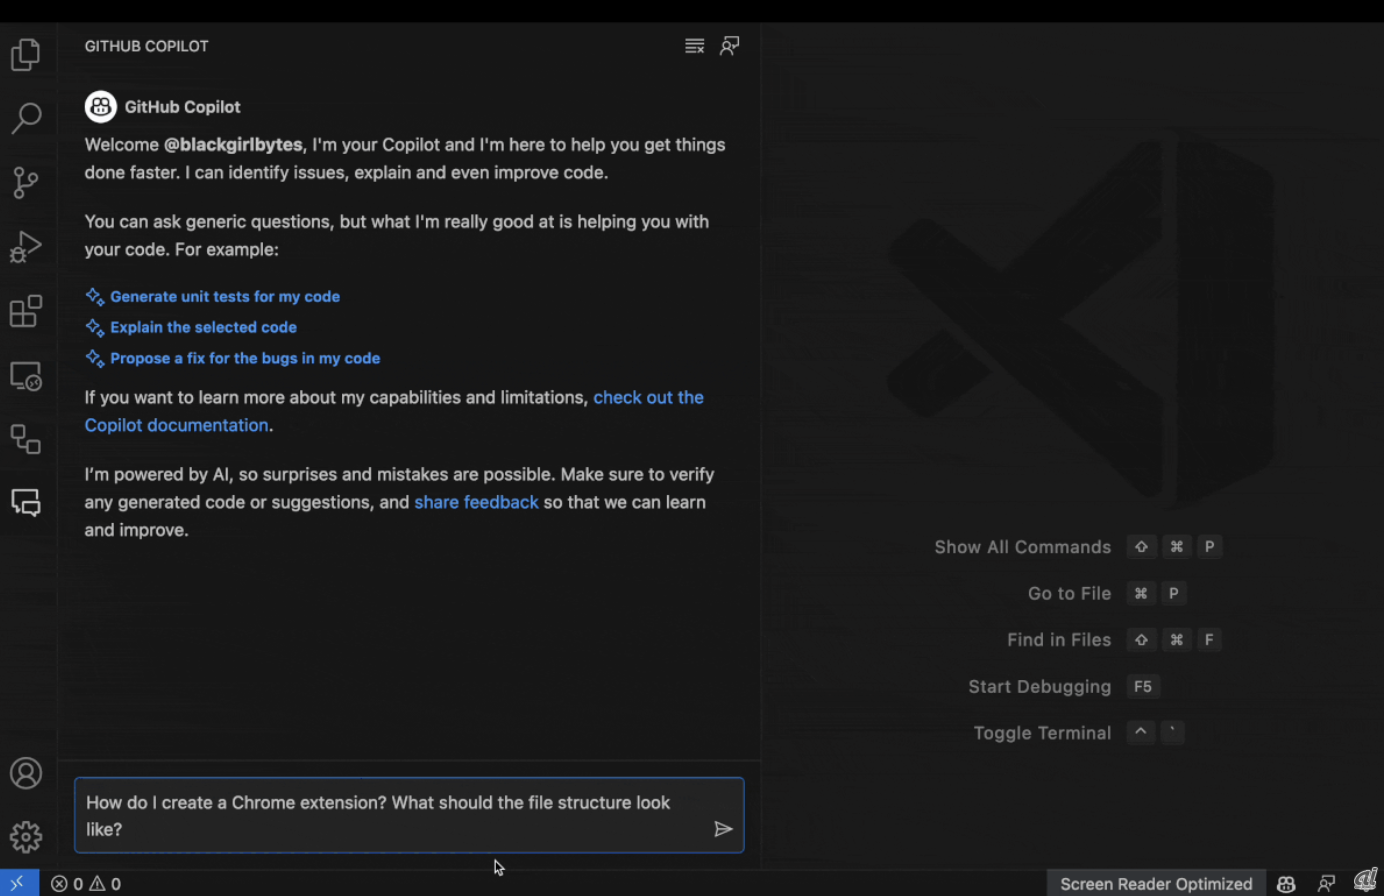1384x896 pixels.
Task: Open the Manage gear menu
Action: pos(26,837)
